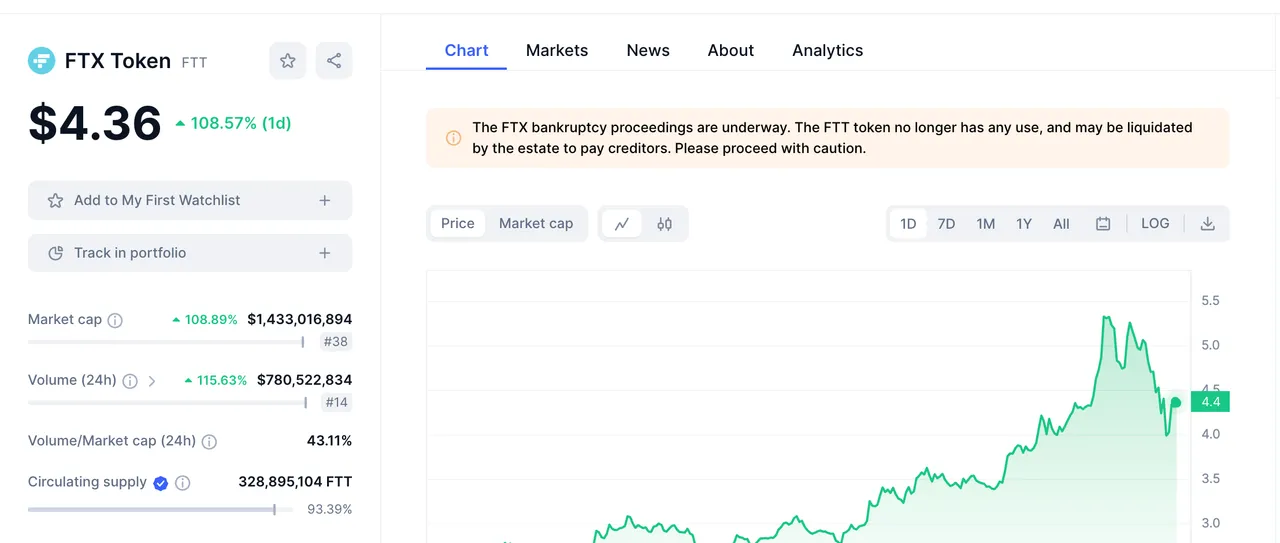The image size is (1280, 543).
Task: Open the calendar date range picker
Action: tap(1103, 224)
